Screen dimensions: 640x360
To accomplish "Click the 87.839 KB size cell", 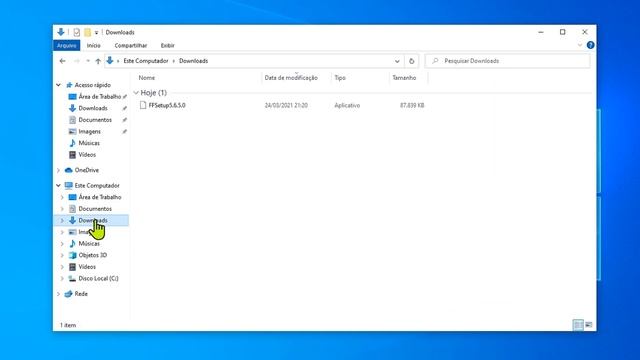I will coord(412,105).
